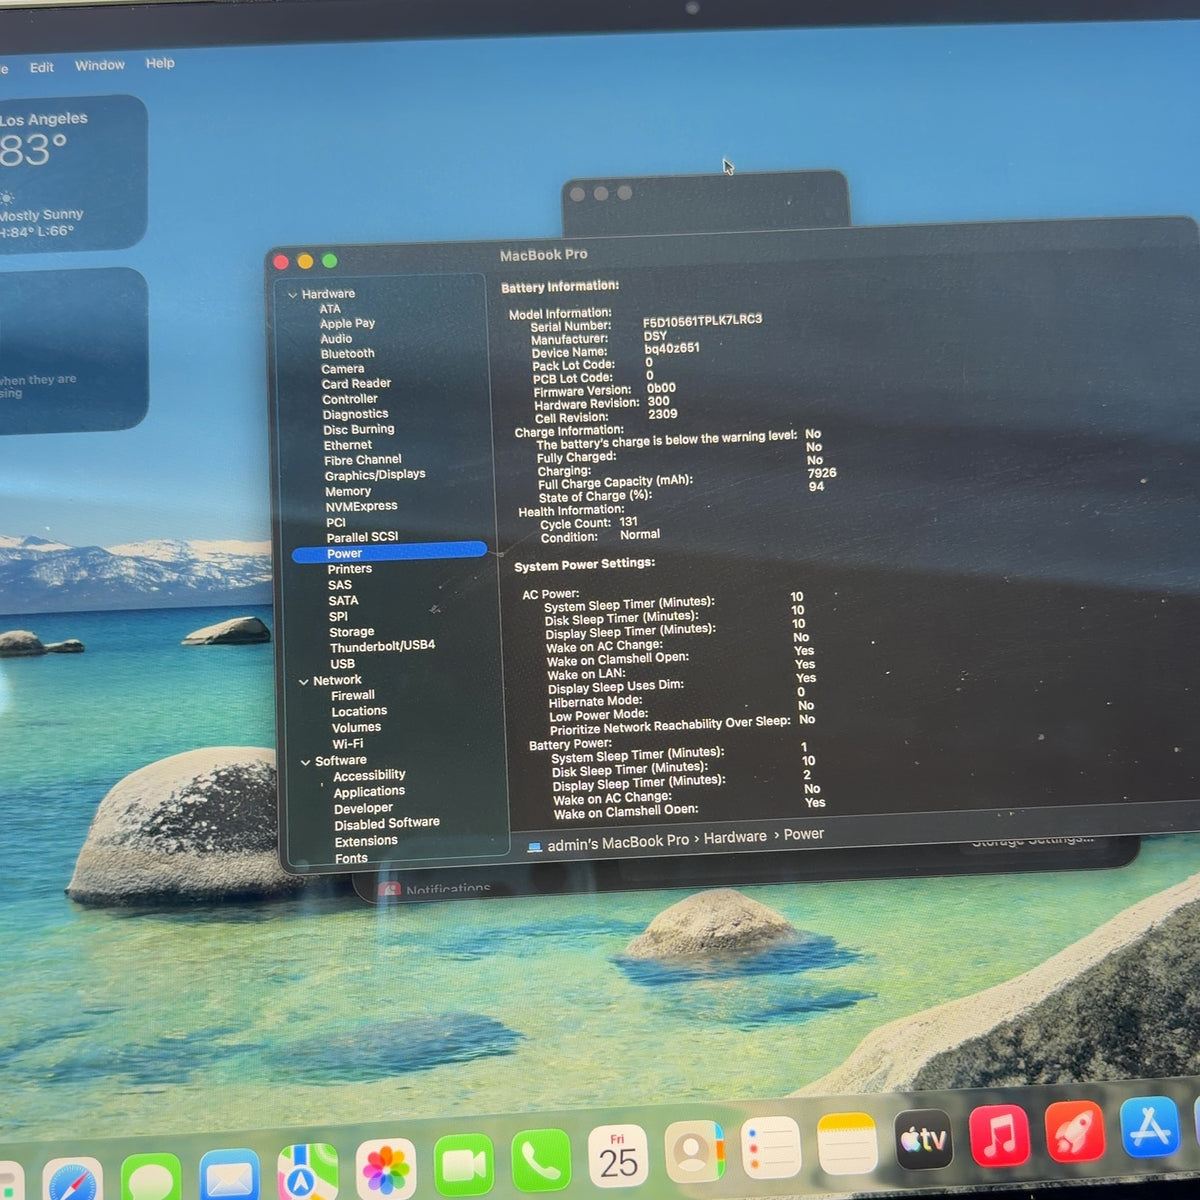Open the red rocket app in the Dock
1200x1200 pixels.
point(1074,1130)
